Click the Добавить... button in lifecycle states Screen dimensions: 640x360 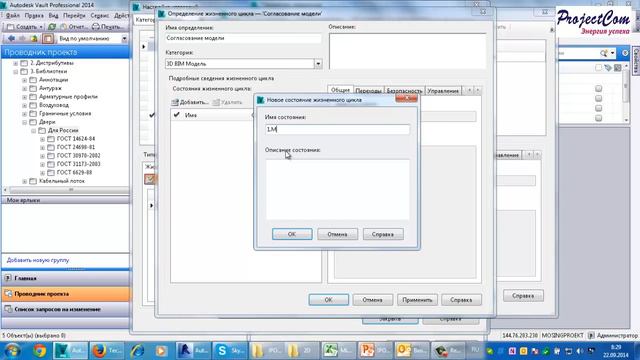(x=190, y=102)
